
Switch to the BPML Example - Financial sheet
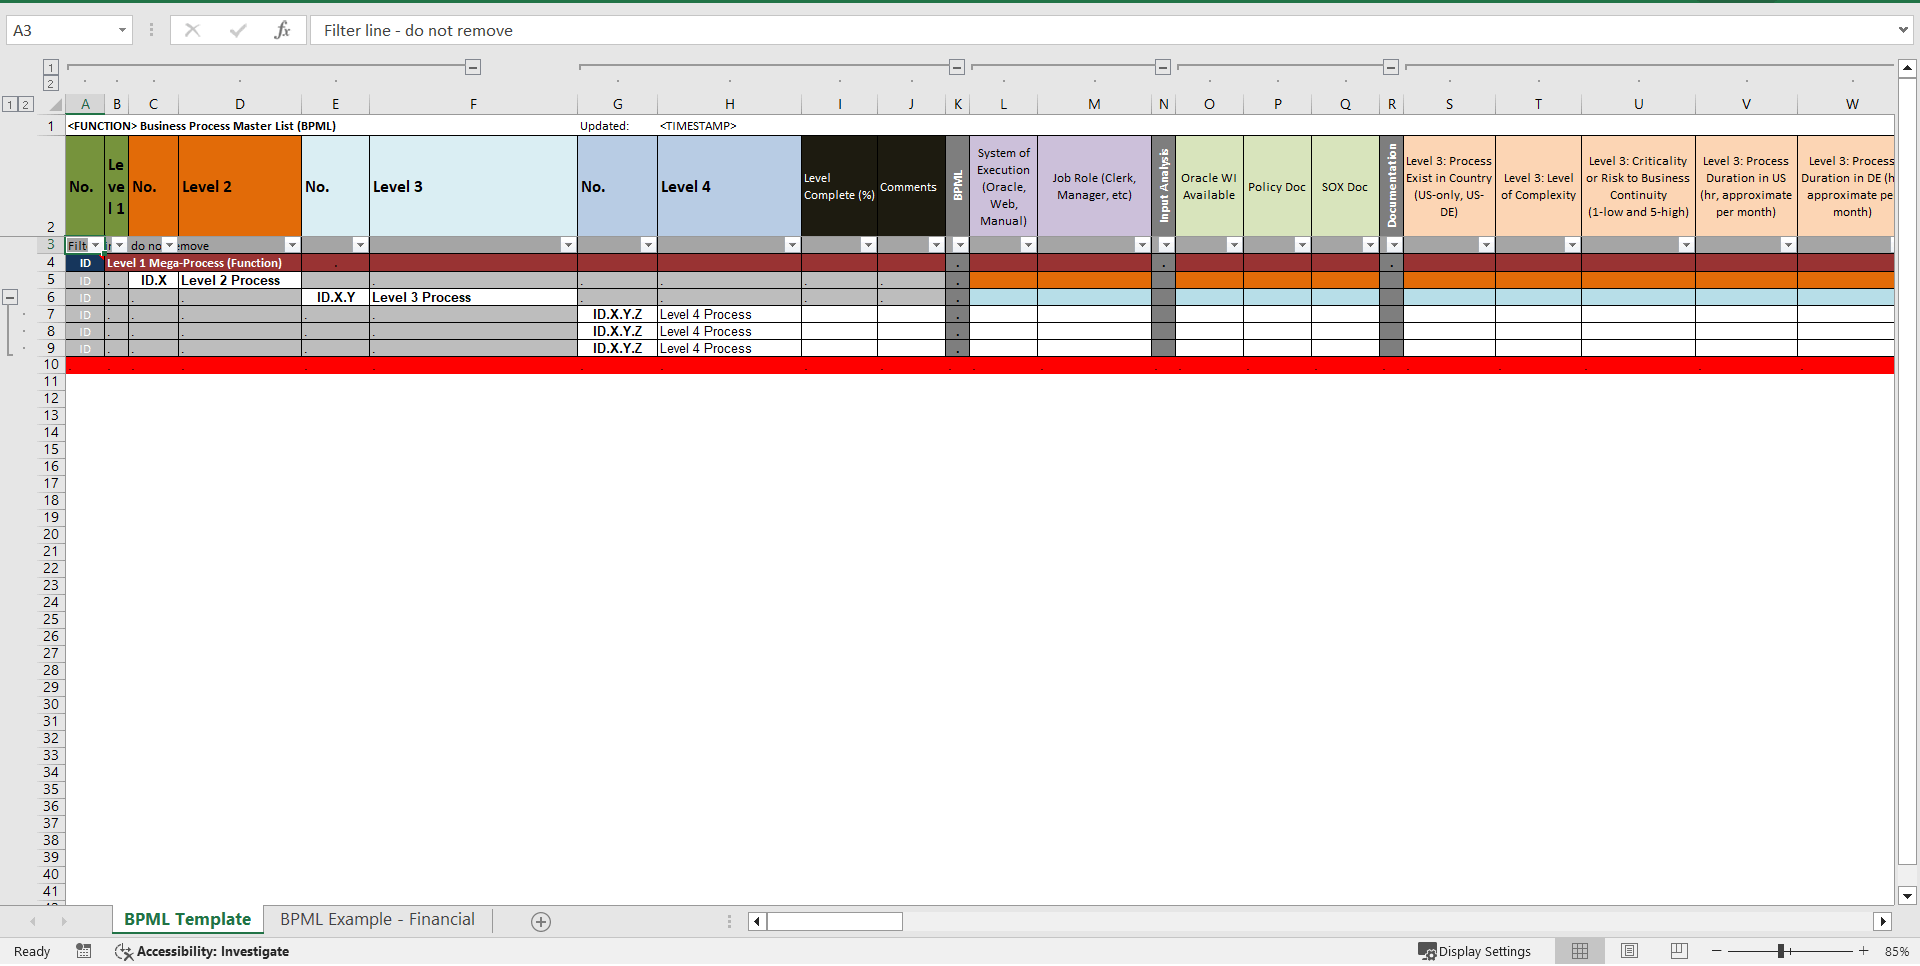click(377, 919)
